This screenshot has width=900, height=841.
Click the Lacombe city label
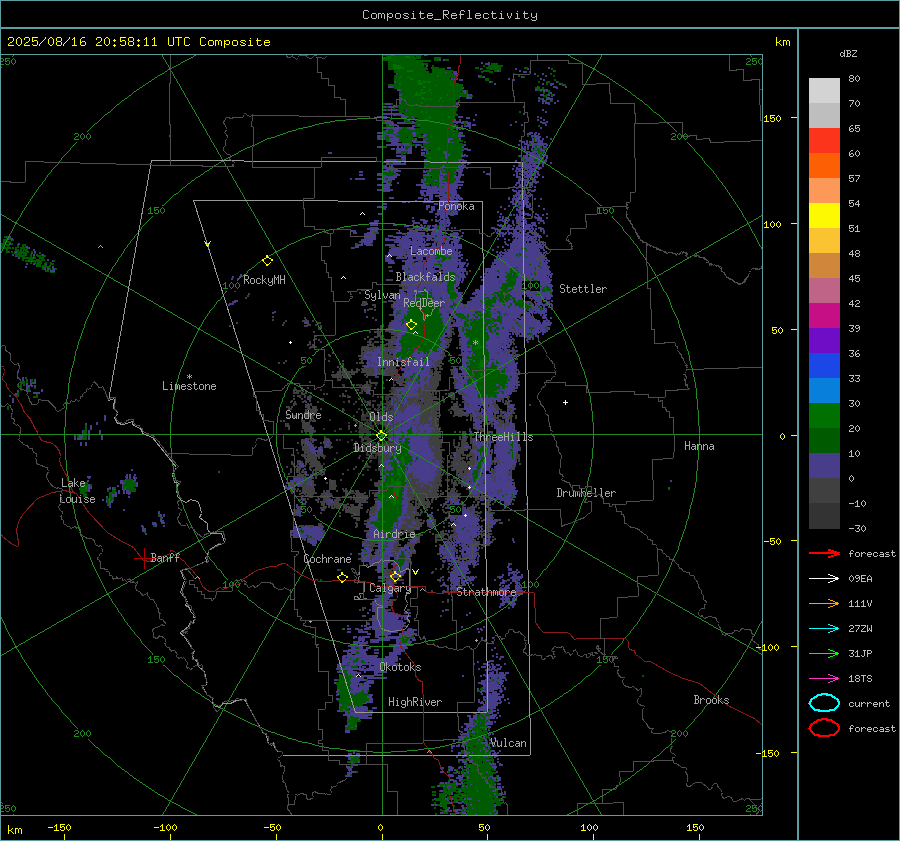click(x=431, y=251)
